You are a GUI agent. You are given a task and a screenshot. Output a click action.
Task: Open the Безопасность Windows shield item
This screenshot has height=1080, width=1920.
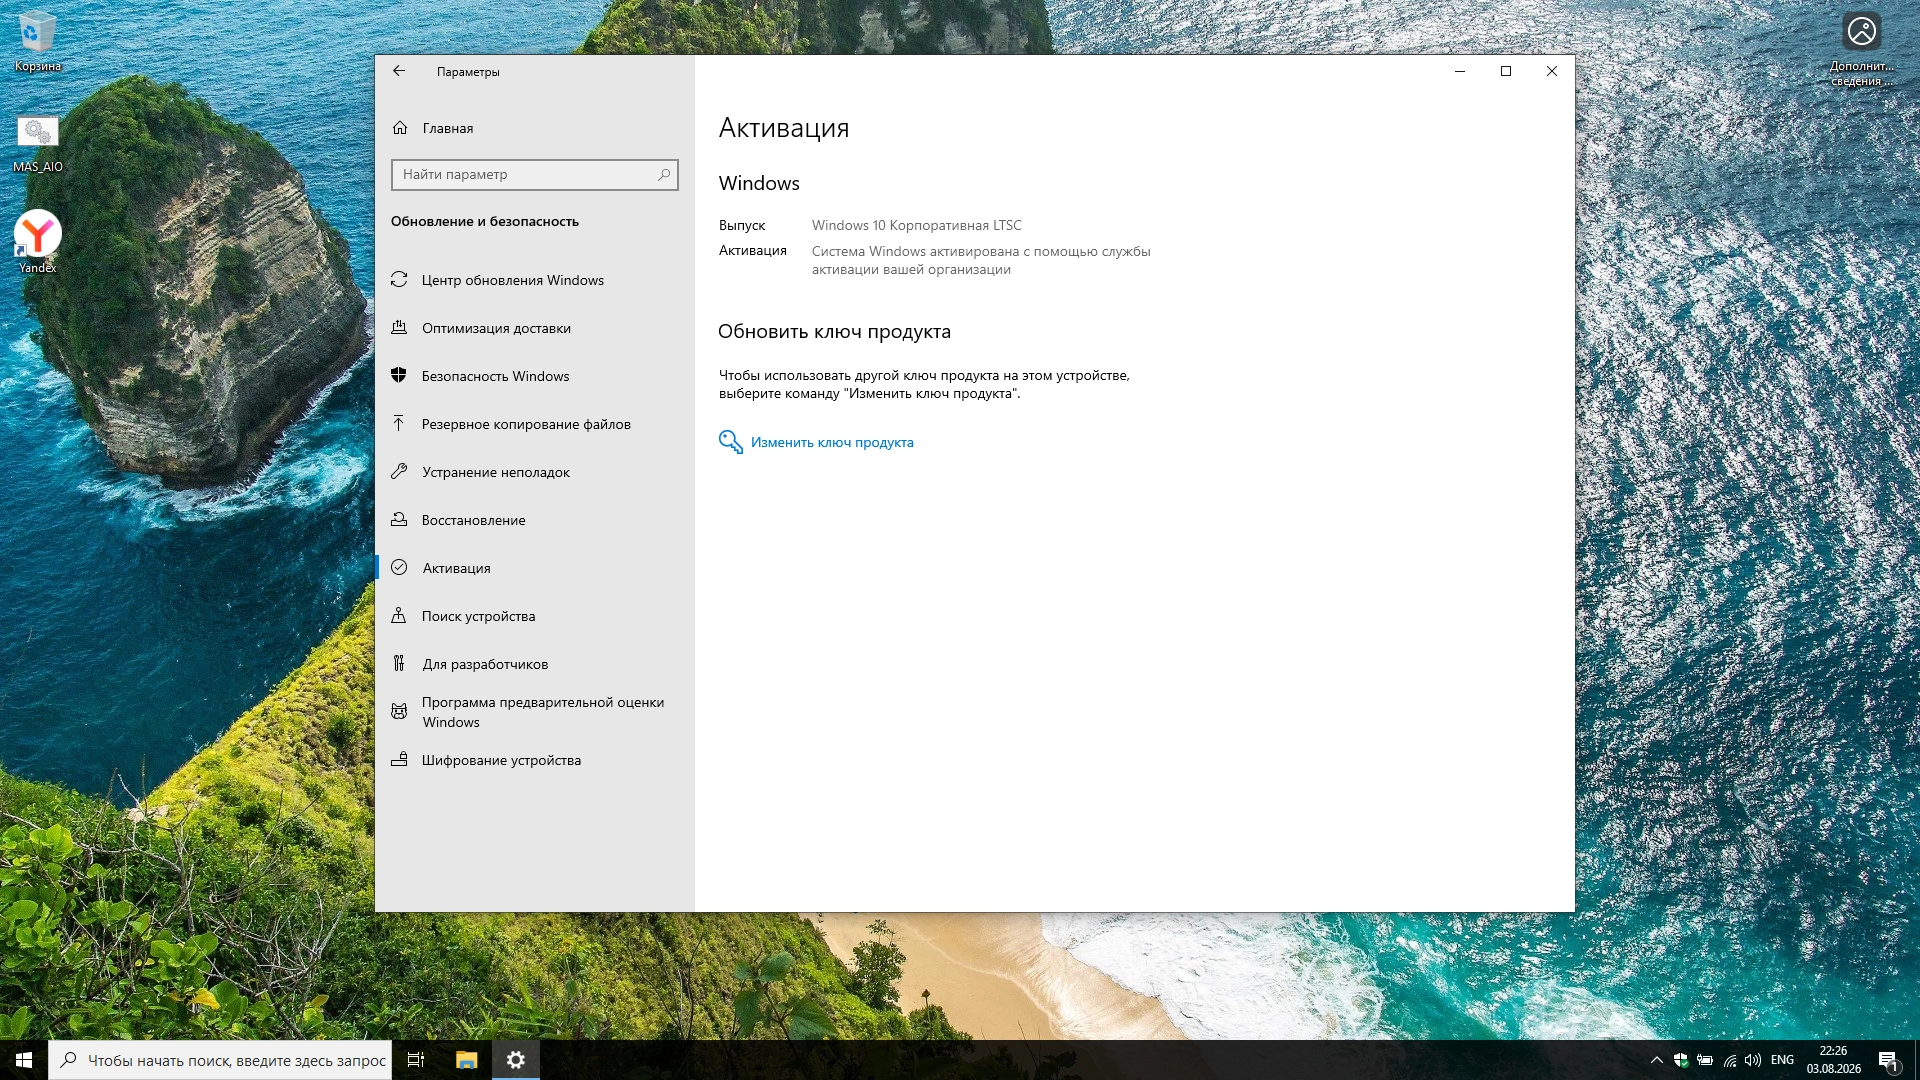(534, 376)
